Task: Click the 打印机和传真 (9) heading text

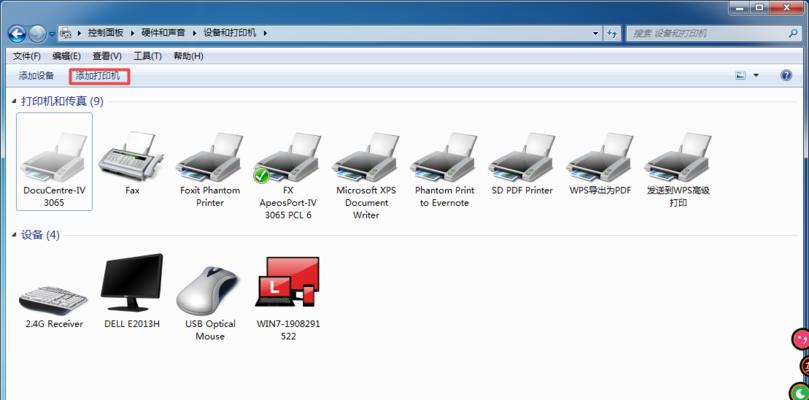Action: click(x=62, y=102)
